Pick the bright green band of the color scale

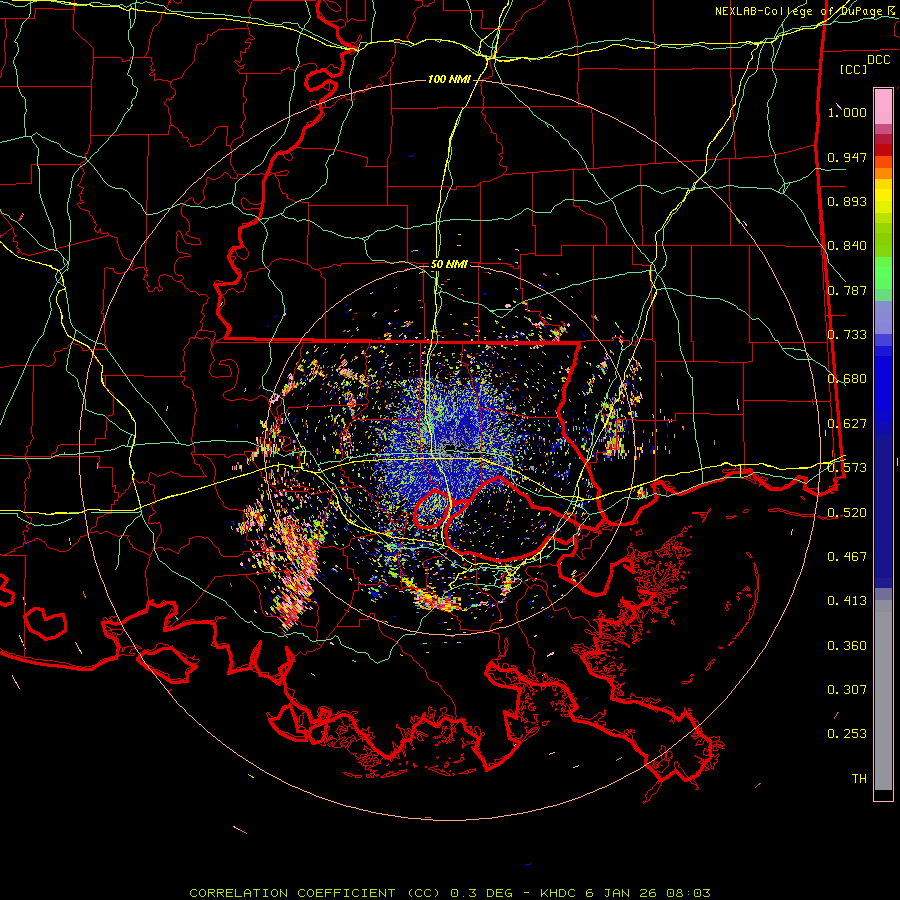tap(883, 273)
